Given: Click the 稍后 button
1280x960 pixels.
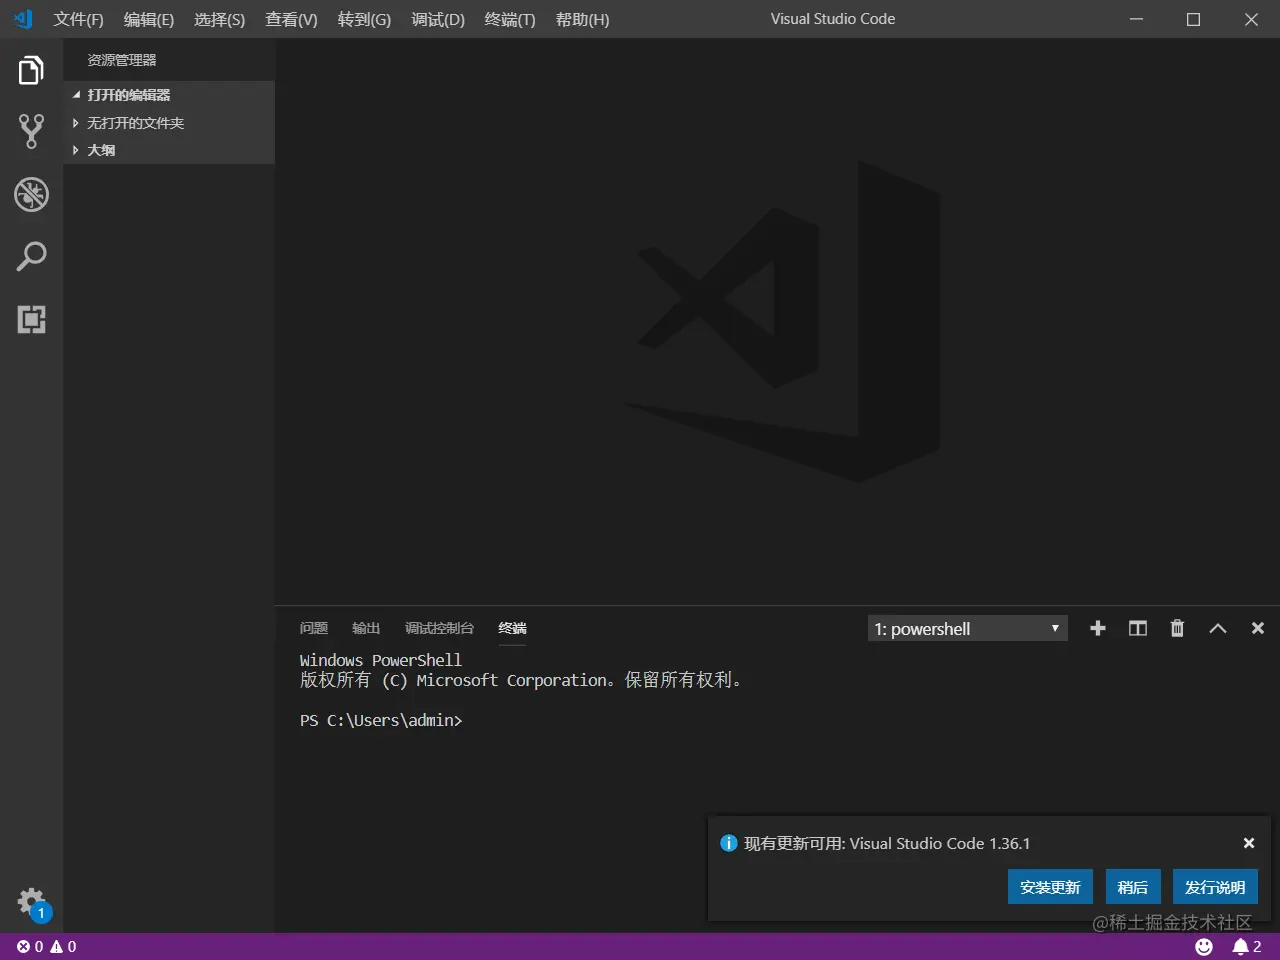Looking at the screenshot, I should point(1133,887).
